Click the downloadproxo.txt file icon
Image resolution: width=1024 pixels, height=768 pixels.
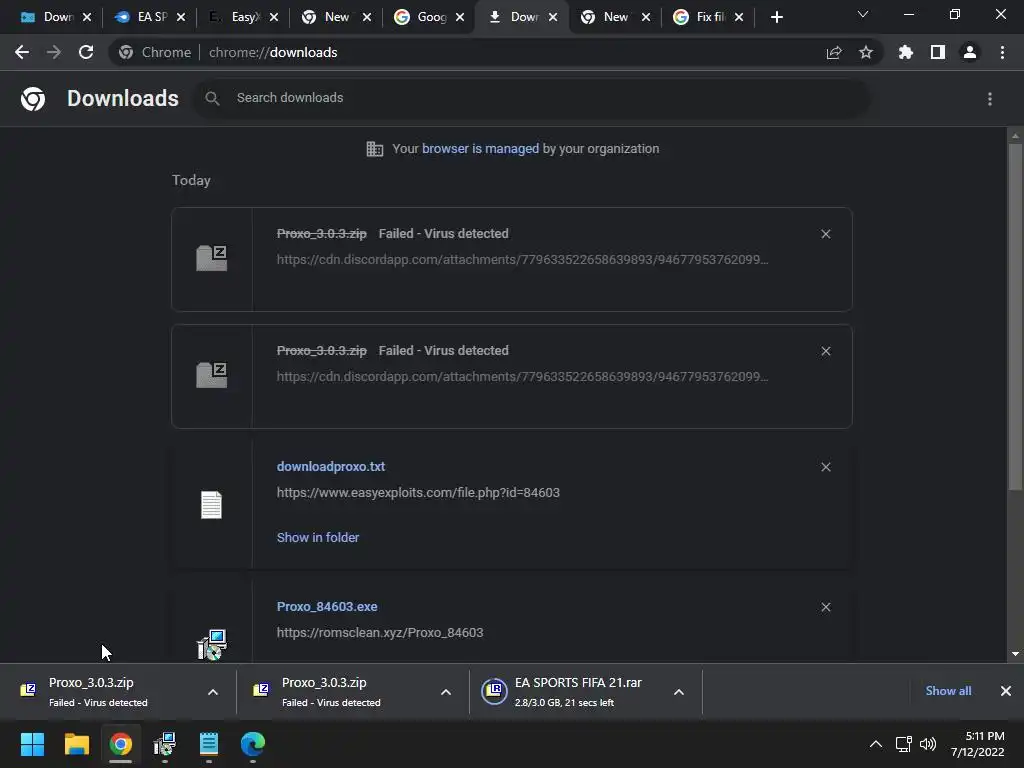[x=211, y=505]
